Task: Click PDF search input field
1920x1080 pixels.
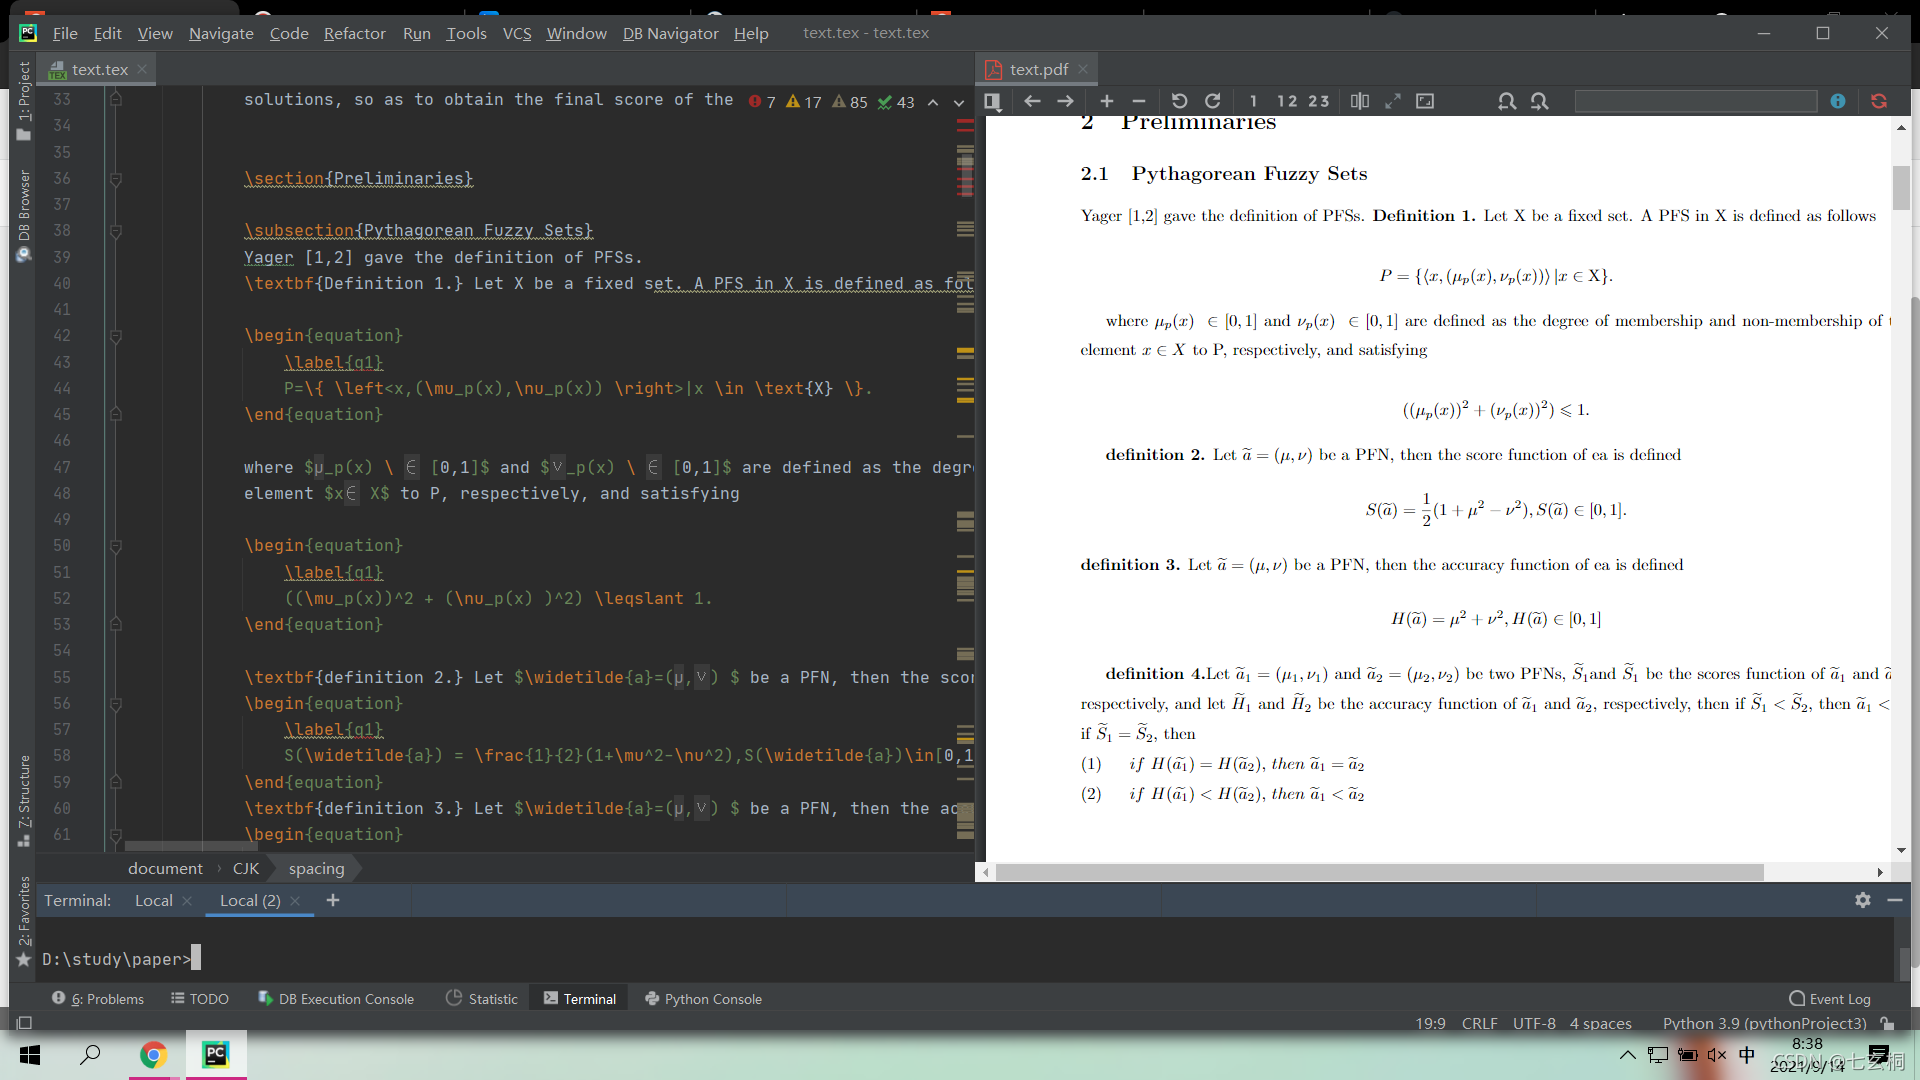Action: (1695, 101)
